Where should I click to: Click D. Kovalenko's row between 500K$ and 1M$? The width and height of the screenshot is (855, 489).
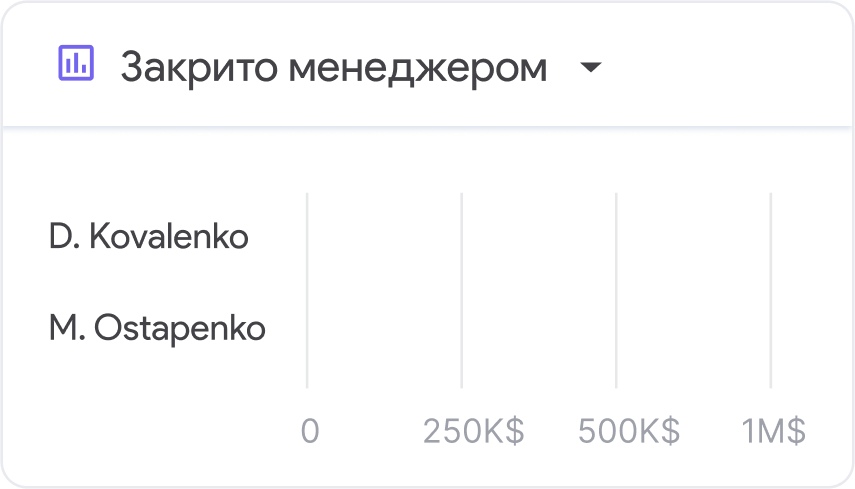click(693, 238)
